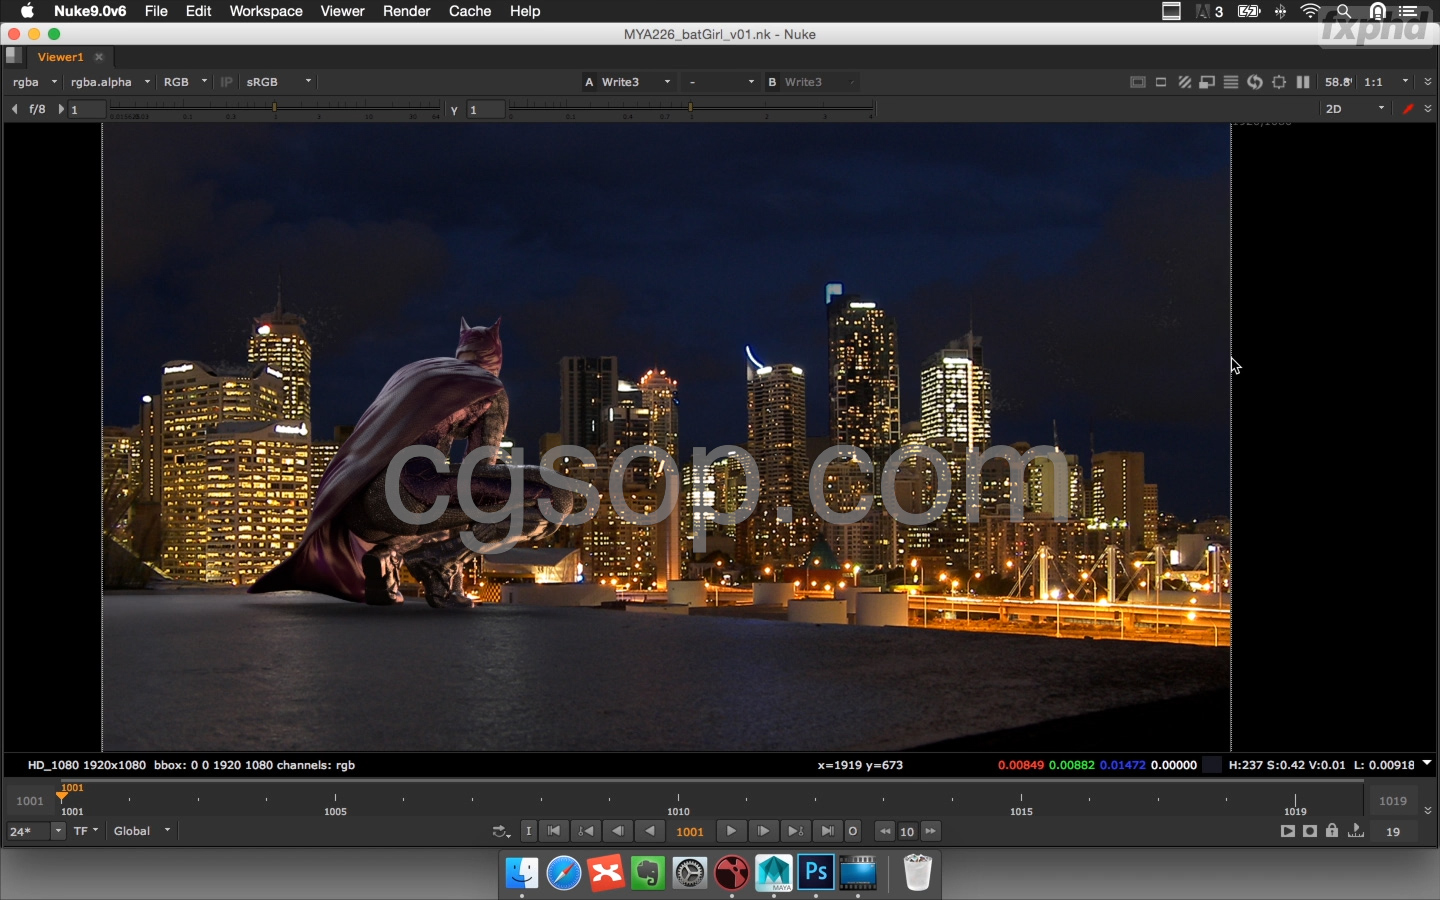Screen dimensions: 1440x900
Task: Open the wipe composite mode dropdown
Action: [x=721, y=82]
